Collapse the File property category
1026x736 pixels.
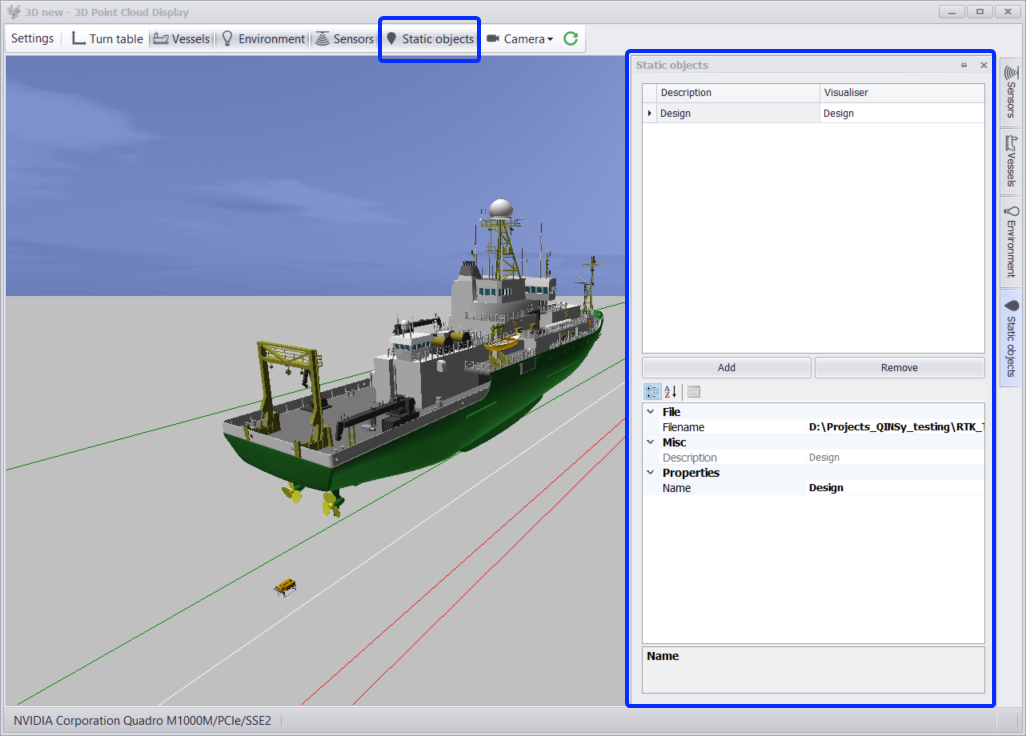(651, 412)
